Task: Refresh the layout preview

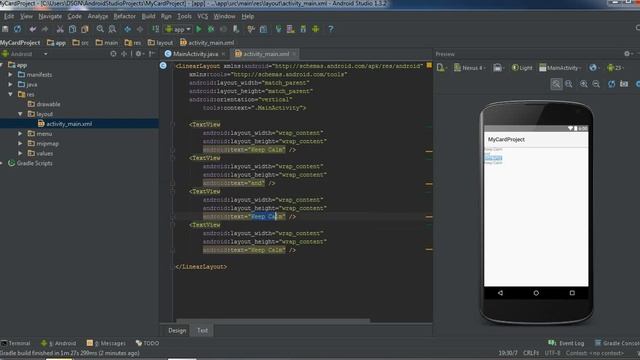Action: [611, 84]
